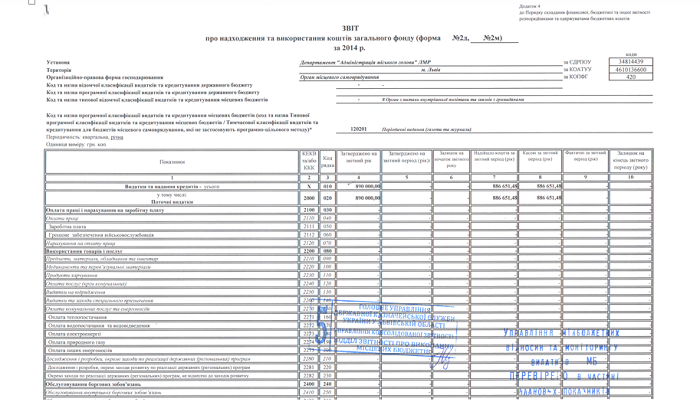Screen dimensions: 700x402
Task: Click the ЄДРПОУ code value '34814439'
Action: pos(631,62)
